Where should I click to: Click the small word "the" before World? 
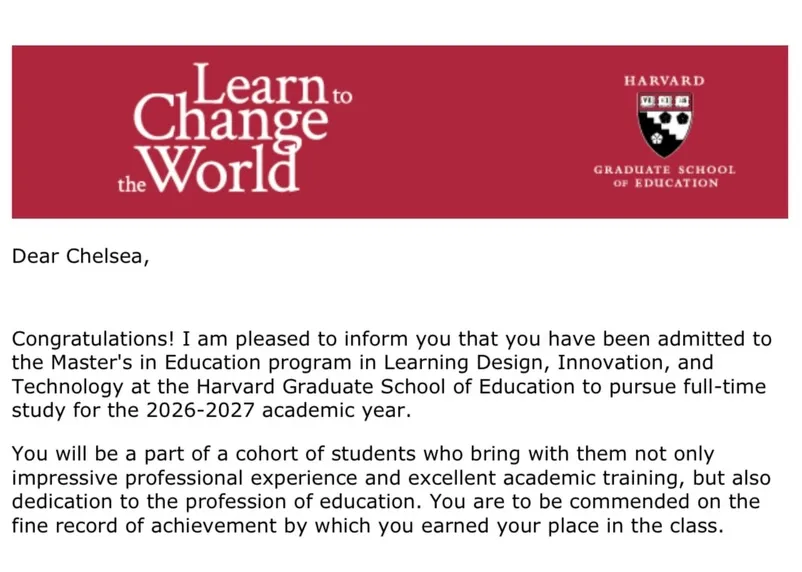(131, 184)
